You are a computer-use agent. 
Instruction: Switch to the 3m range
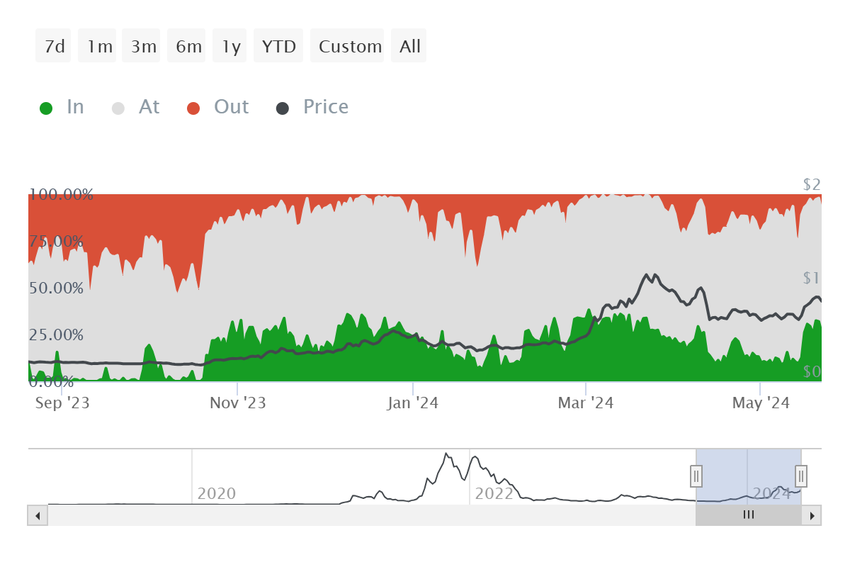pos(141,46)
